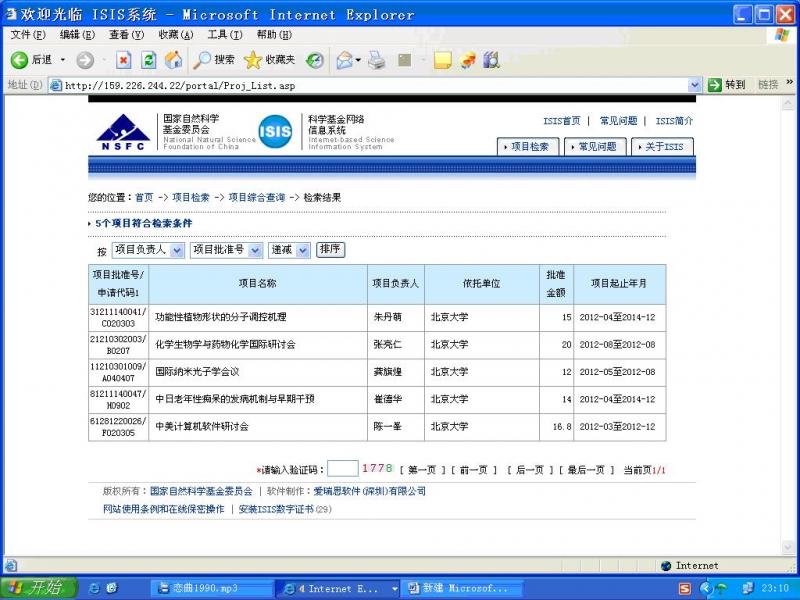800x600 pixels.
Task: Open the 收藏(A) menu
Action: [176, 35]
